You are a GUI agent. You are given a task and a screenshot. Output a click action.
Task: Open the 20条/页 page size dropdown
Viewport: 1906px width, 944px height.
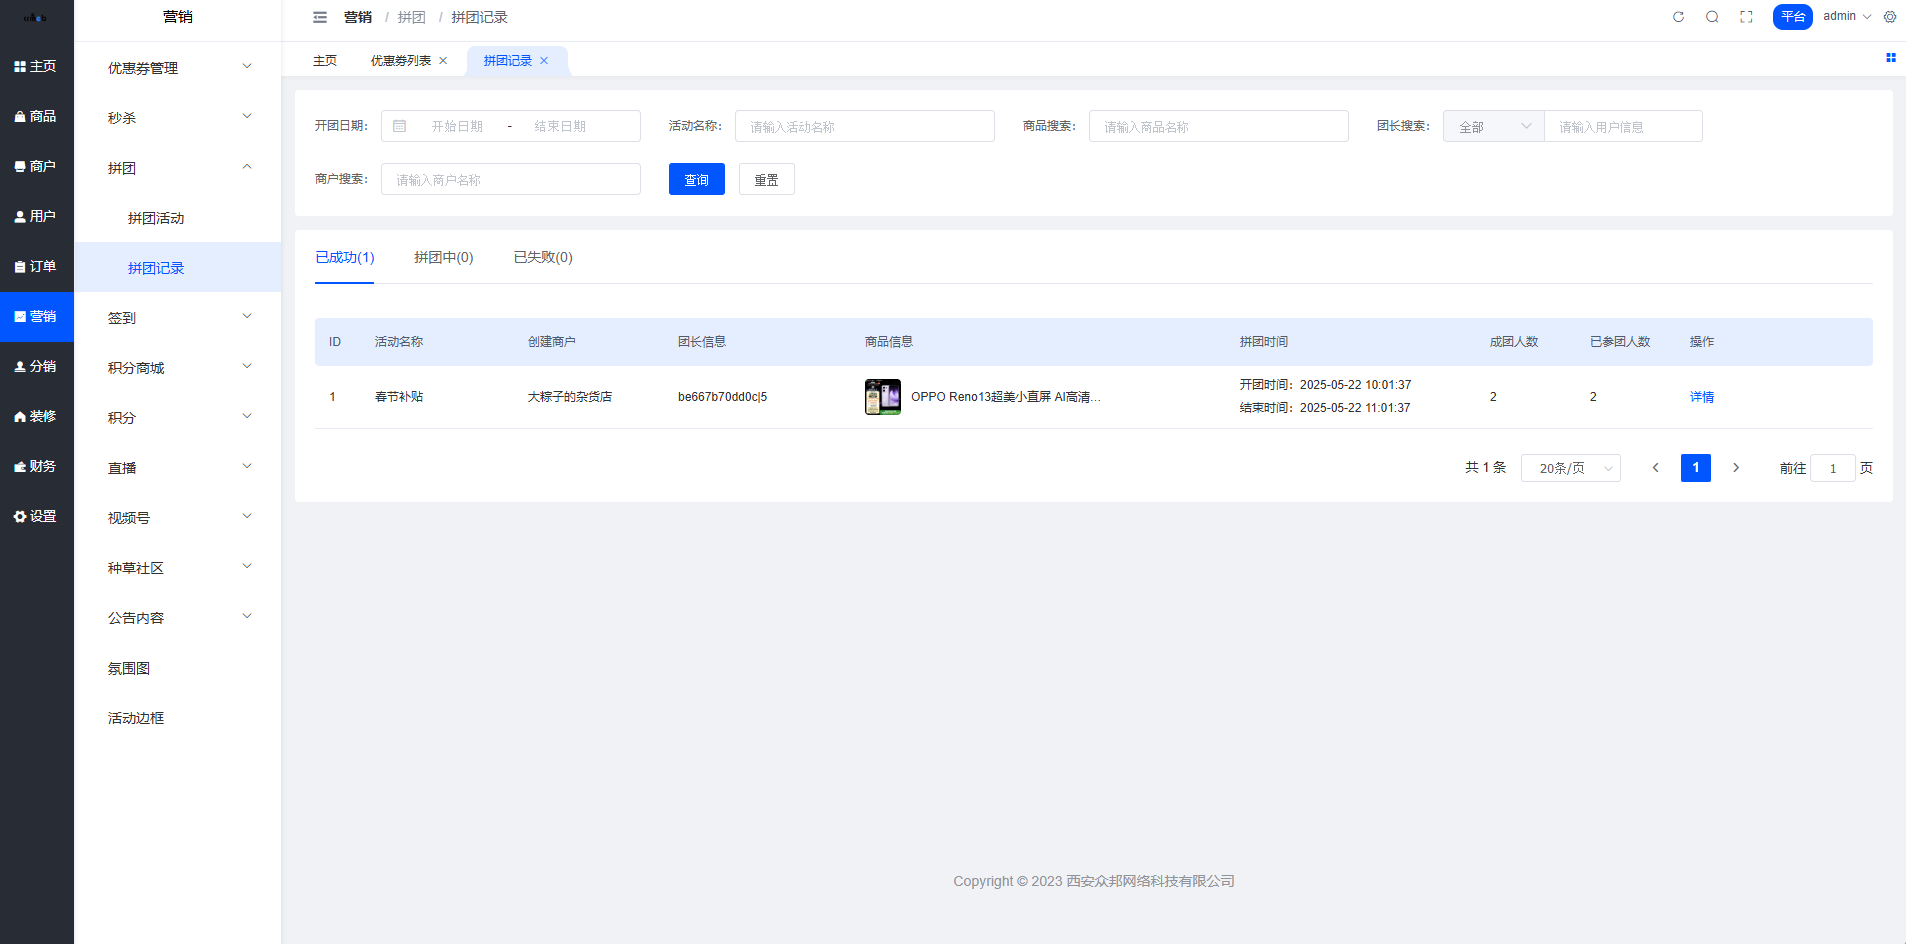1570,468
